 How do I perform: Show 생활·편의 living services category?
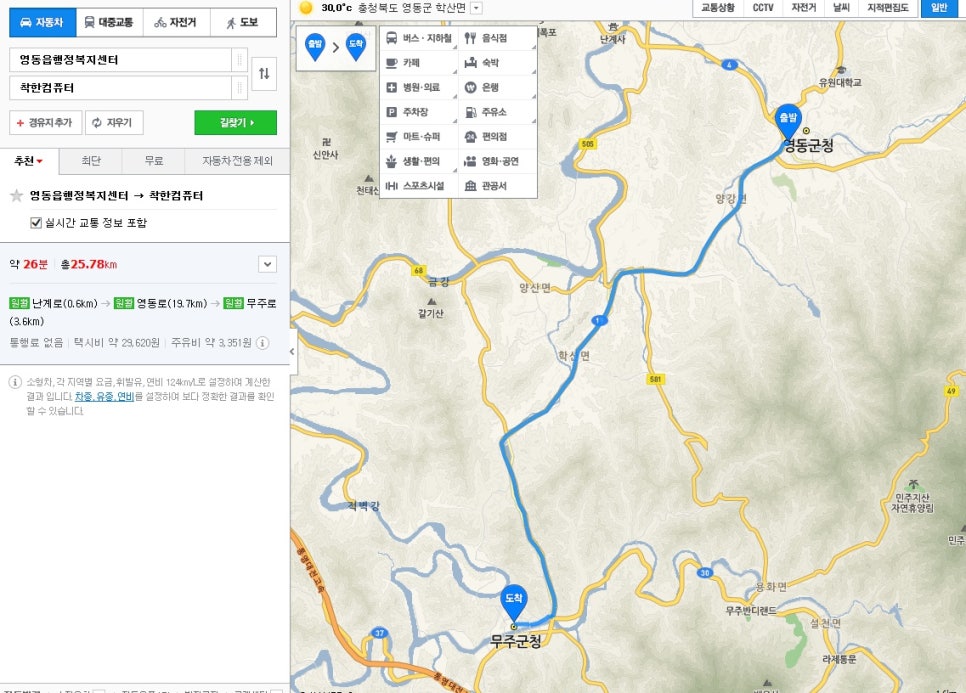coord(419,161)
